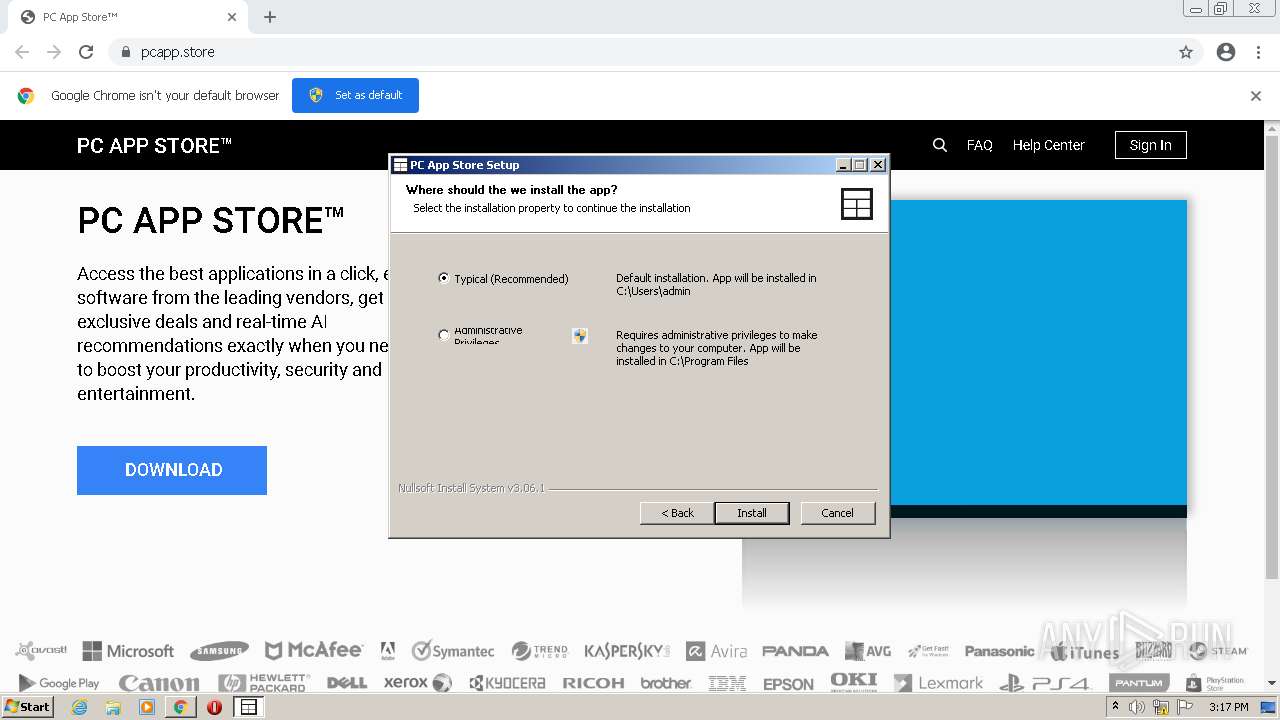Open the FAQ page link
The image size is (1280, 720).
979,145
